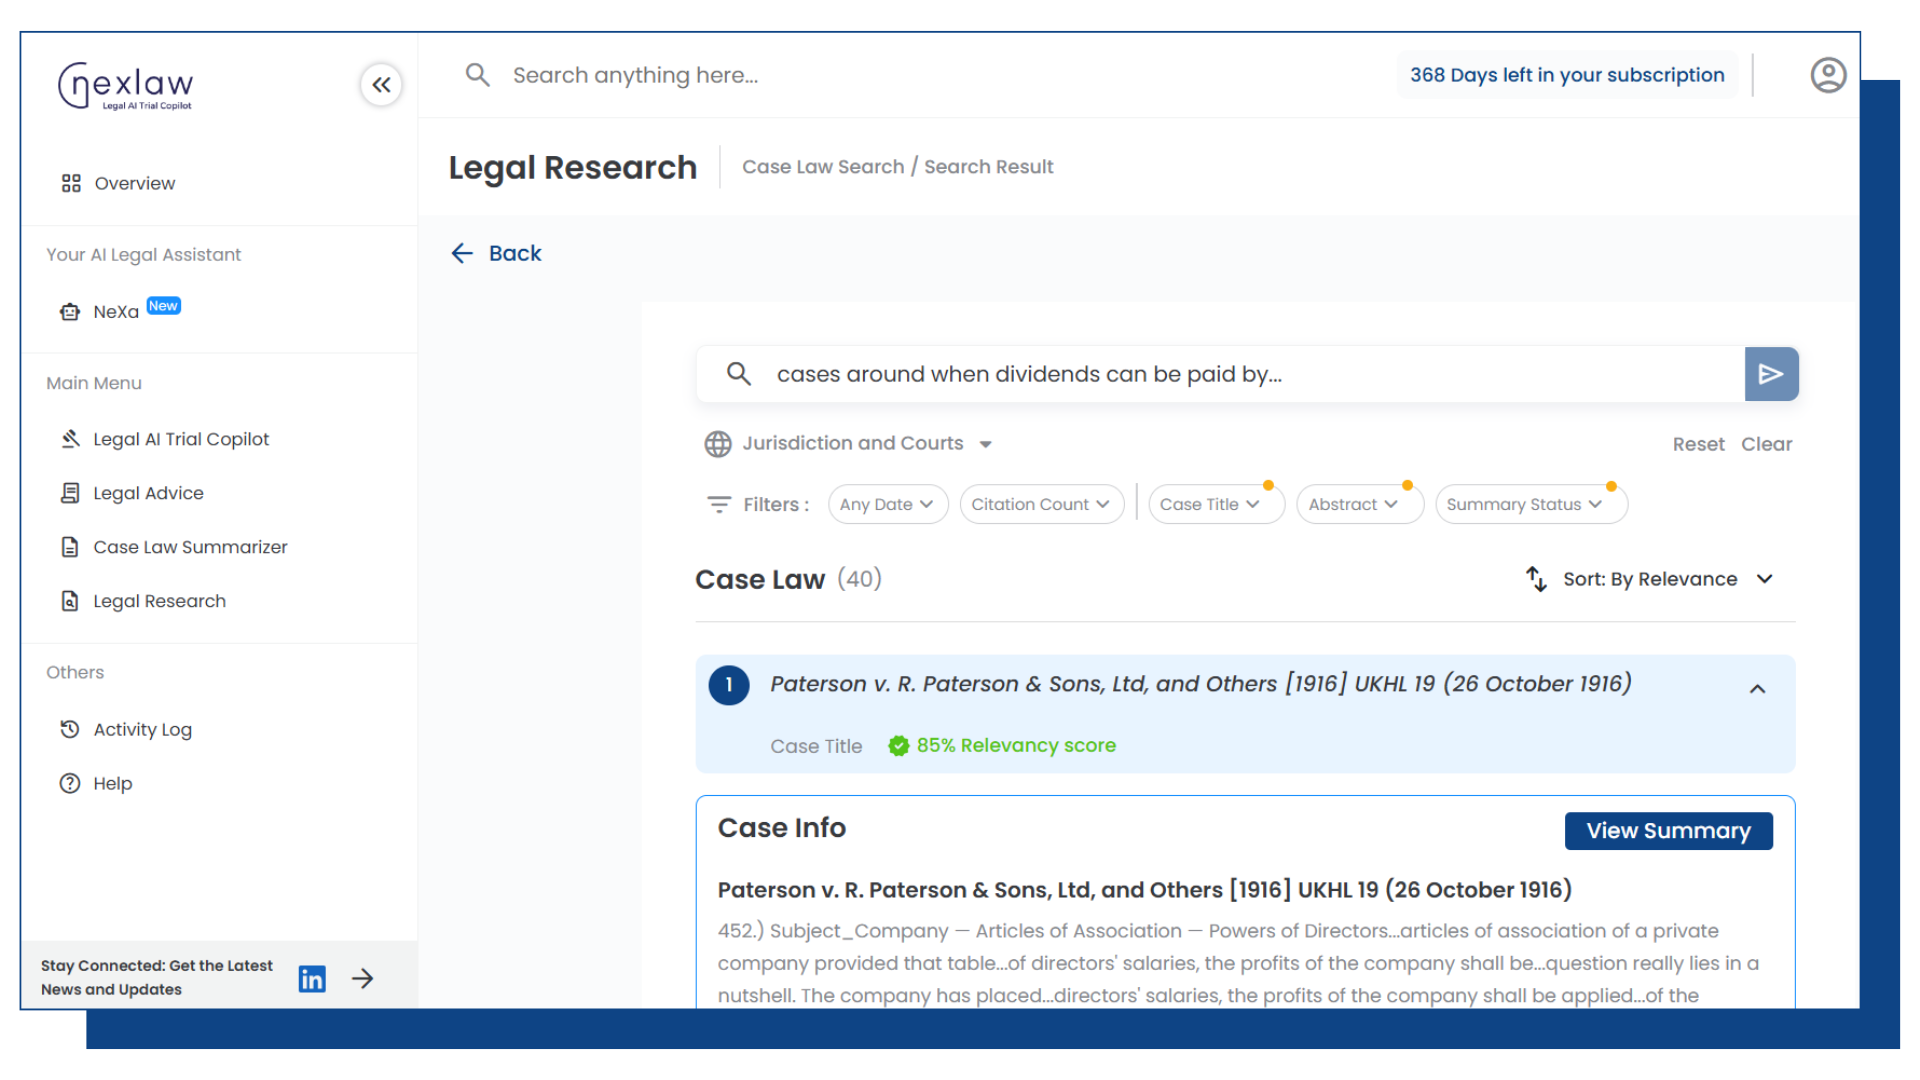This screenshot has height=1080, width=1920.
Task: Click the Legal AI Trial Copilot gavel icon
Action: [70, 439]
